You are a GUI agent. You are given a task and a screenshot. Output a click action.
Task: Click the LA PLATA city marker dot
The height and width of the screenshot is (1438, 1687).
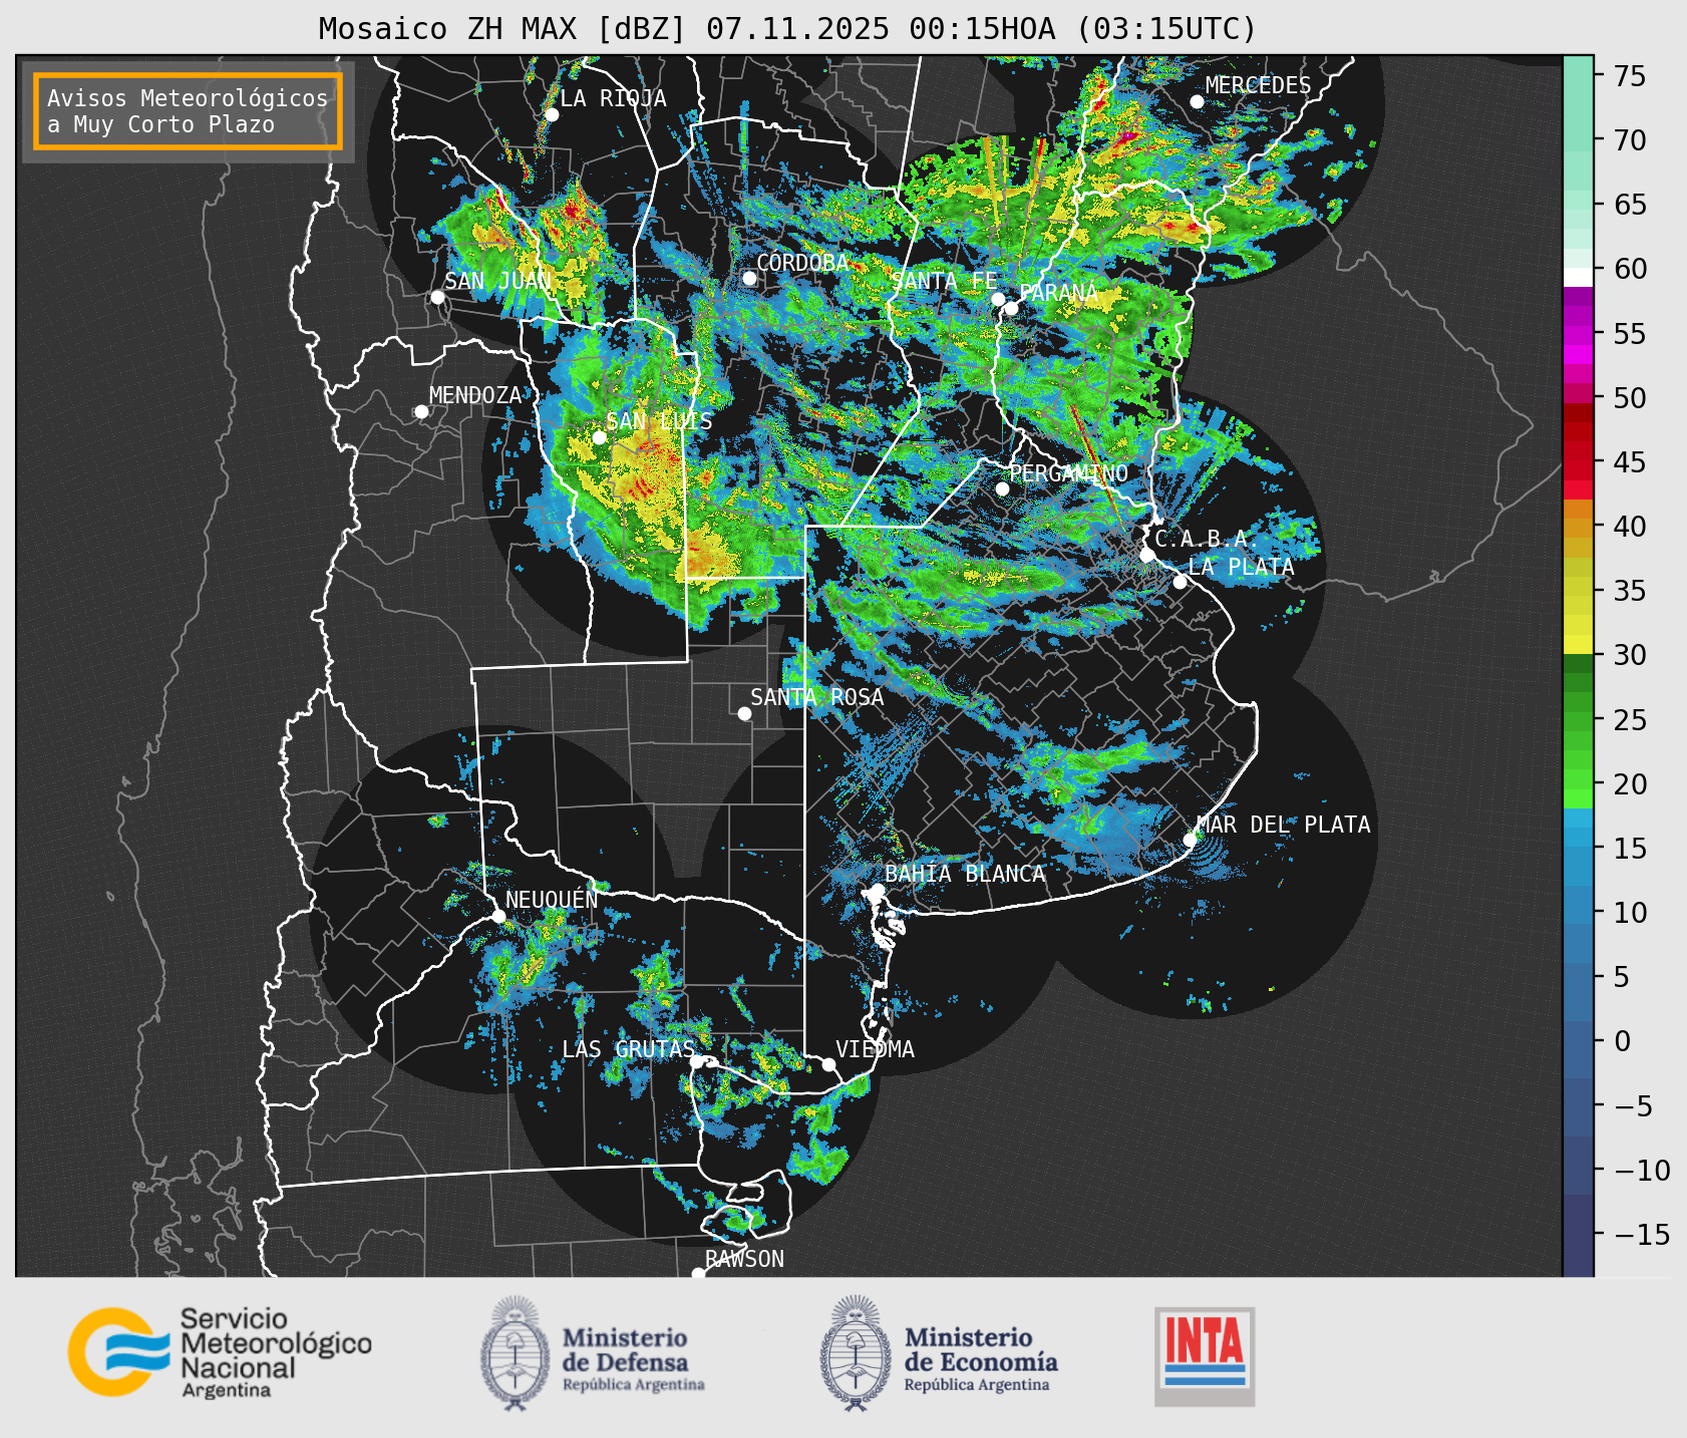click(1180, 582)
